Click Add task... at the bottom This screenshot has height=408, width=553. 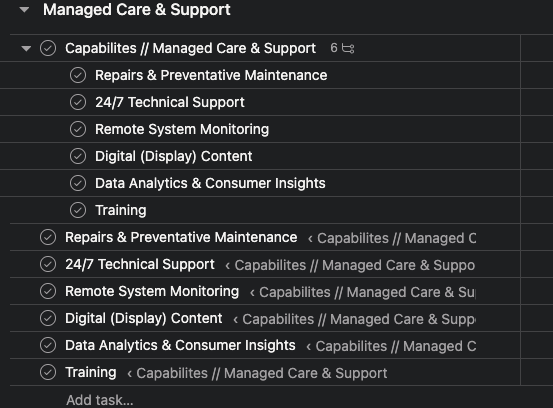tap(100, 400)
